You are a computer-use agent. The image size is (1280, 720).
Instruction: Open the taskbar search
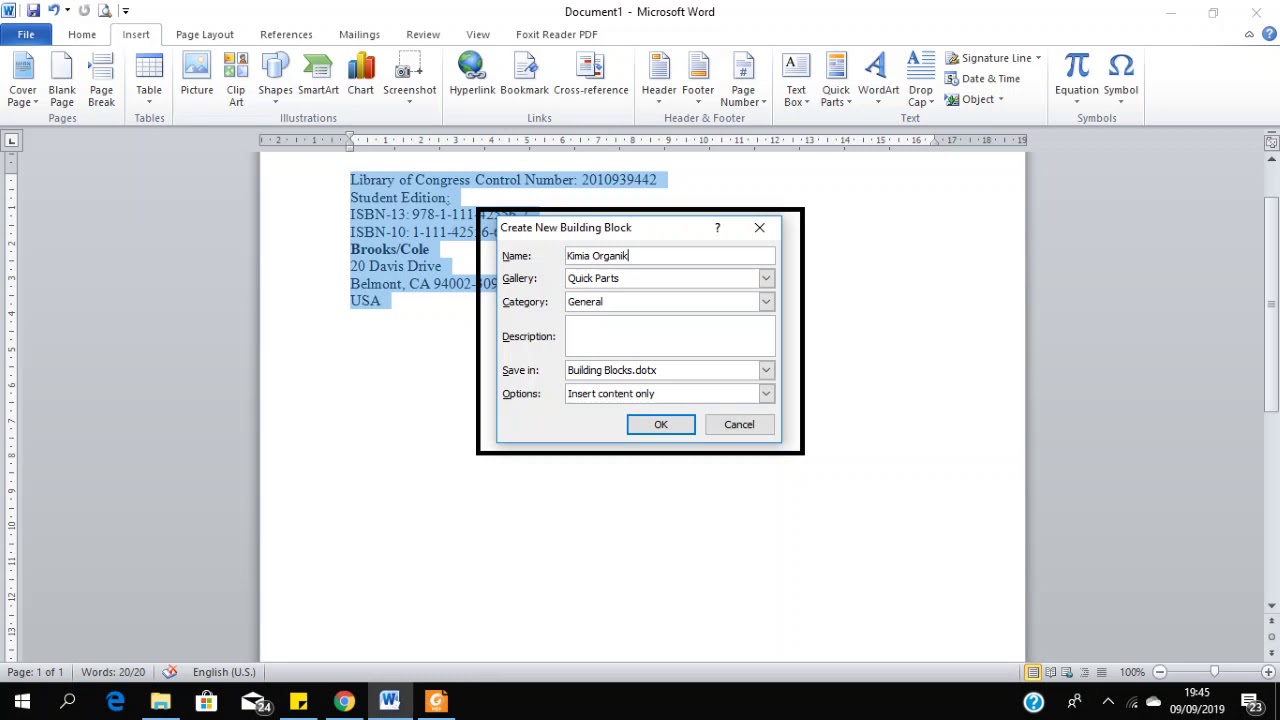tap(68, 702)
